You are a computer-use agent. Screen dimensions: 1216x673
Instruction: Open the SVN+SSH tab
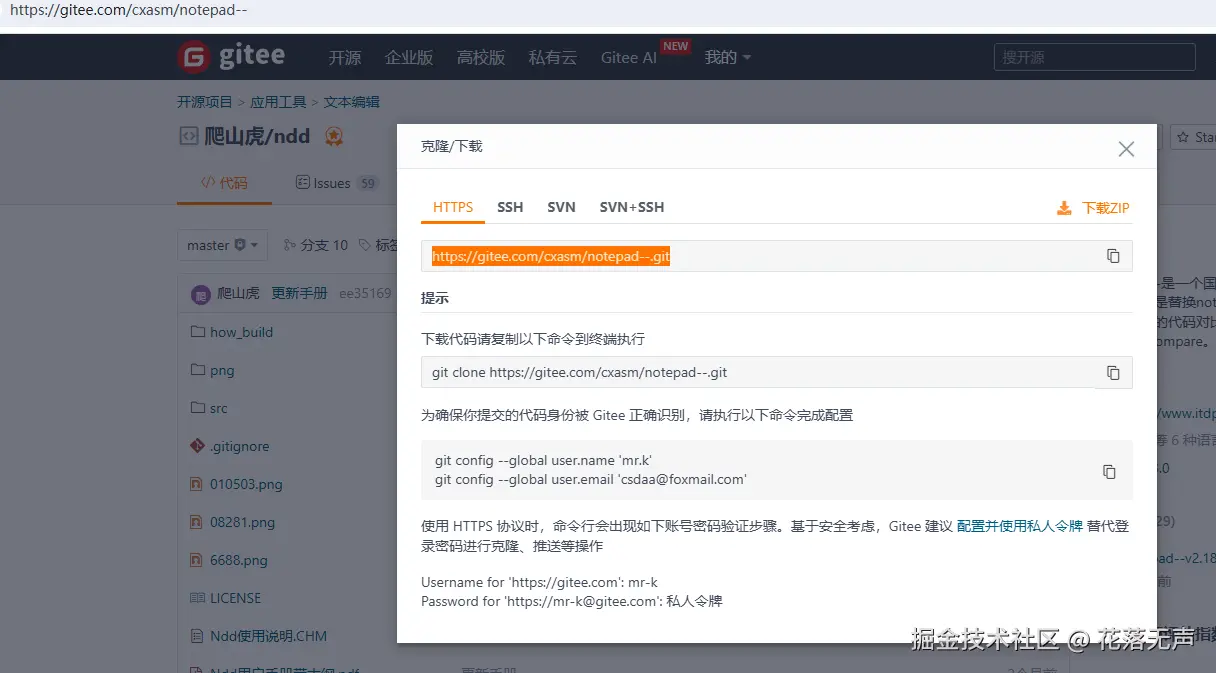coord(631,207)
